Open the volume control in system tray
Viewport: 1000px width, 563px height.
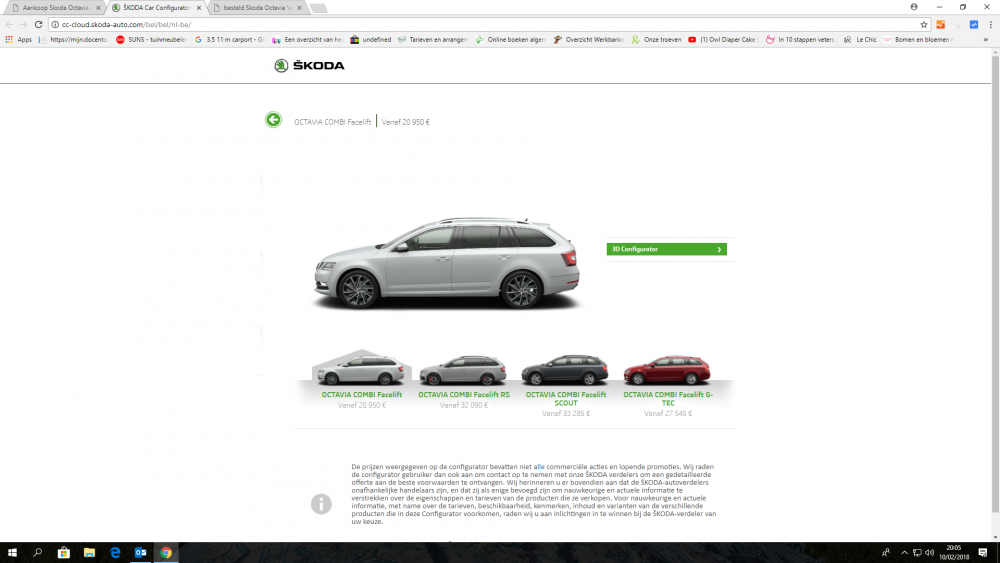coord(929,553)
